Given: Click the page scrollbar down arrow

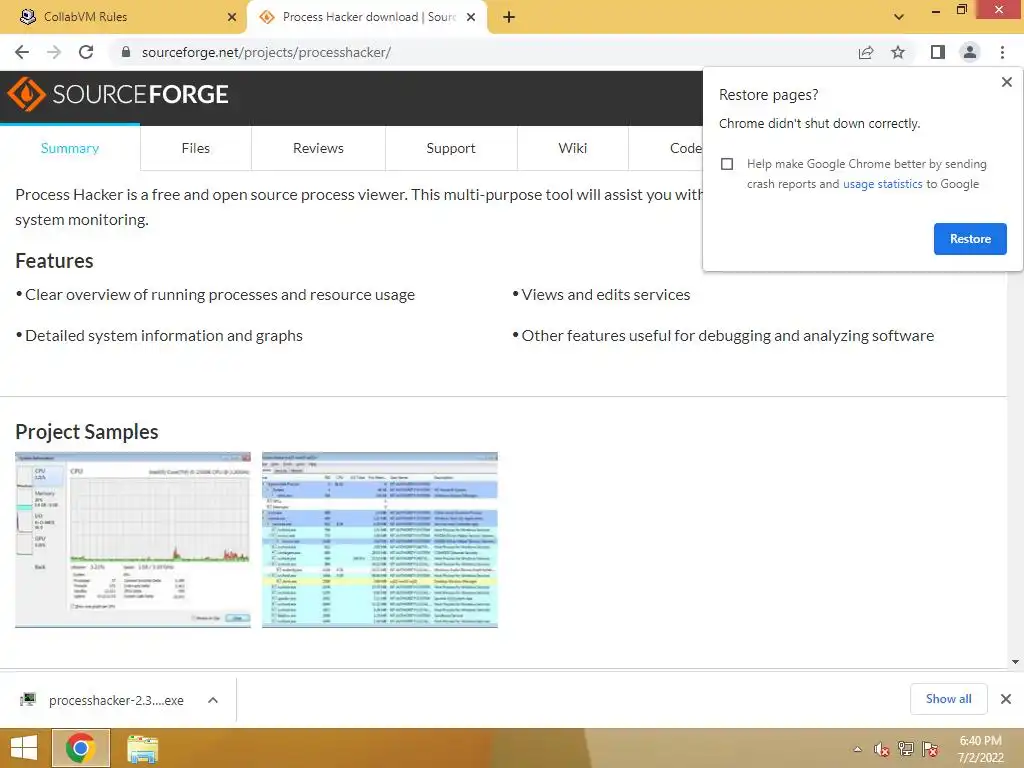Looking at the screenshot, I should 1015,662.
